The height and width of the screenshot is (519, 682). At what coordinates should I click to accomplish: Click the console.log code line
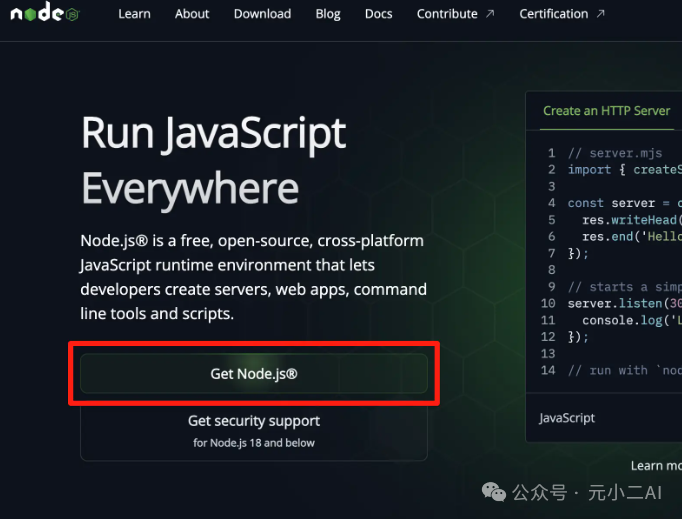(632, 320)
